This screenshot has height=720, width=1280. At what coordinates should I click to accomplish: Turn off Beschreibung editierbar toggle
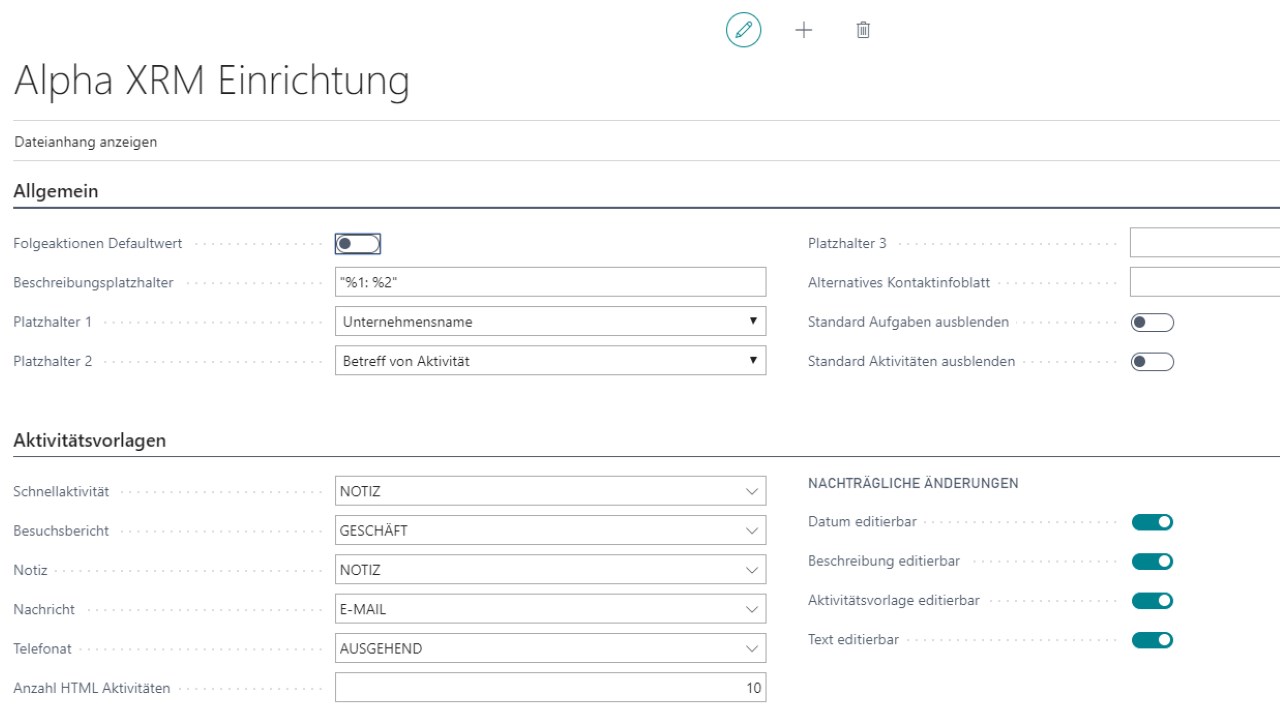pyautogui.click(x=1151, y=561)
